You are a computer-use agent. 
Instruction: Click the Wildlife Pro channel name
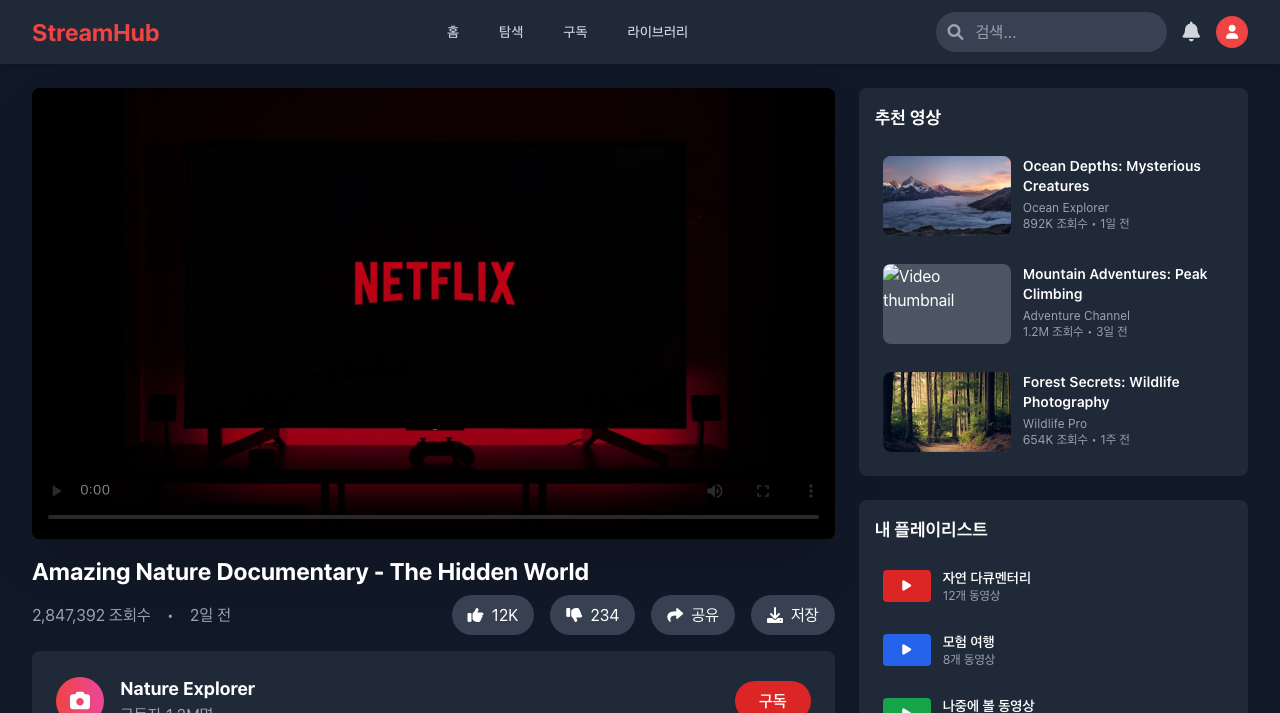pos(1055,424)
